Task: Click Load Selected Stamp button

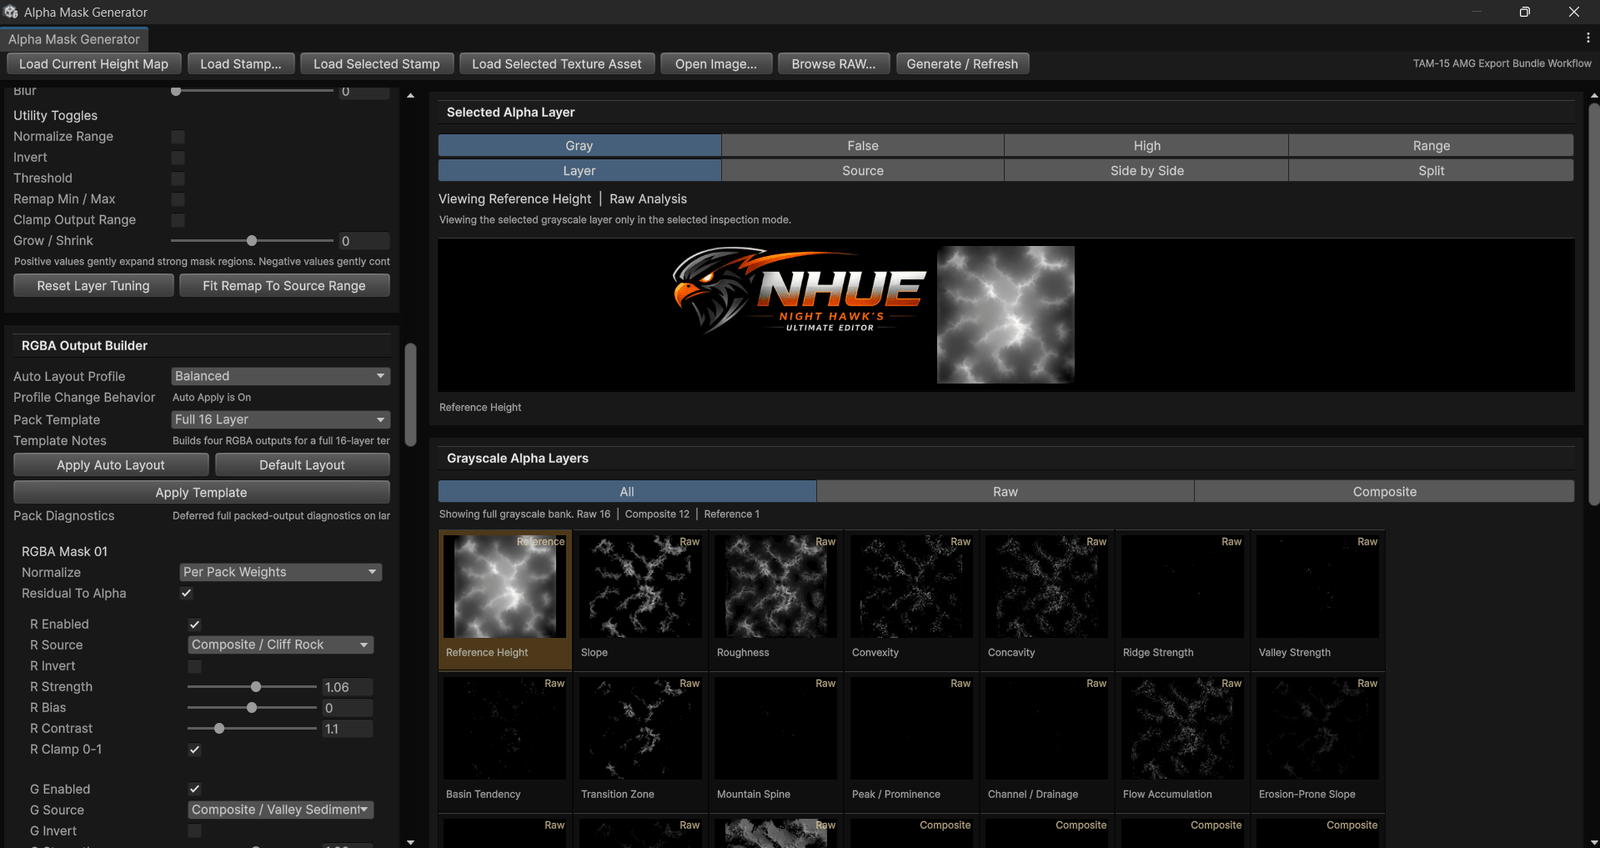Action: 377,64
